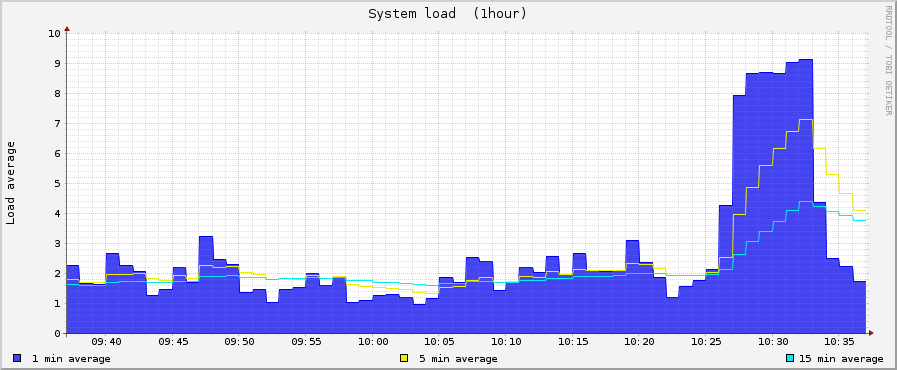Viewport: 897px width, 370px height.
Task: Click the 9 value on the load axis
Action: (57, 63)
